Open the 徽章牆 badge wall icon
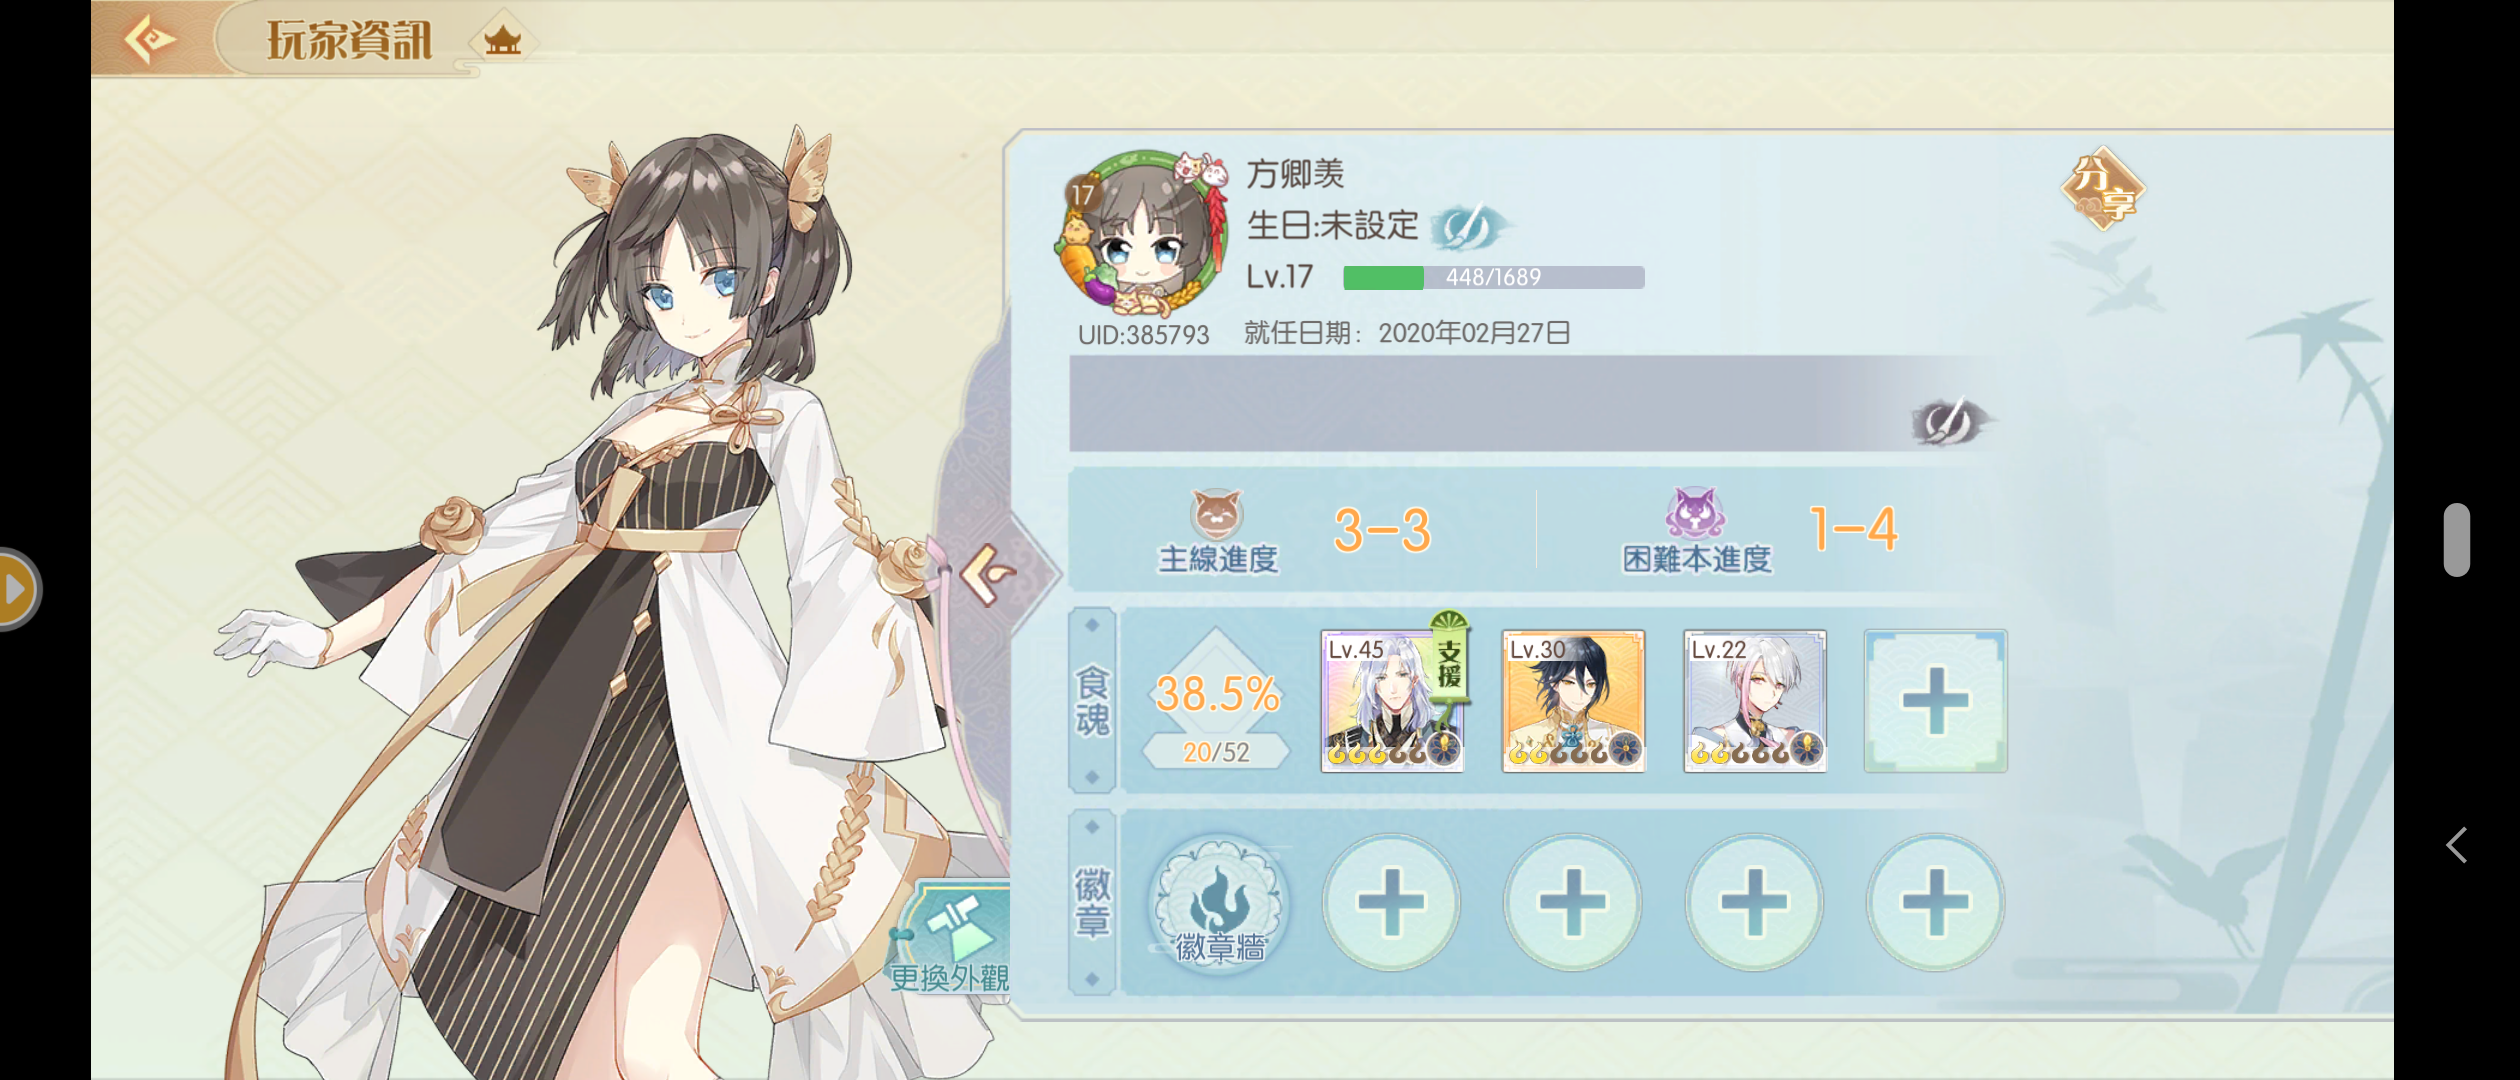Screen dimensions: 2520x1080 tap(1219, 903)
